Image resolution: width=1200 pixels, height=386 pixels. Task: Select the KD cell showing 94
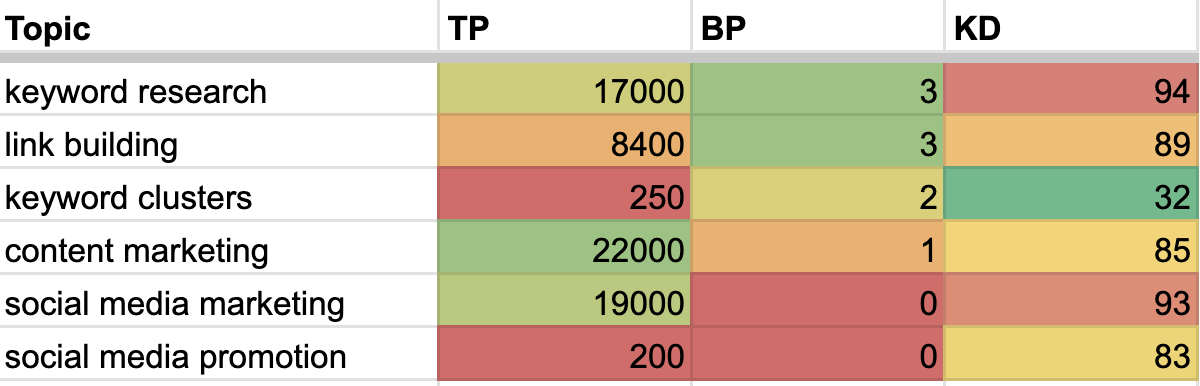click(x=1070, y=92)
